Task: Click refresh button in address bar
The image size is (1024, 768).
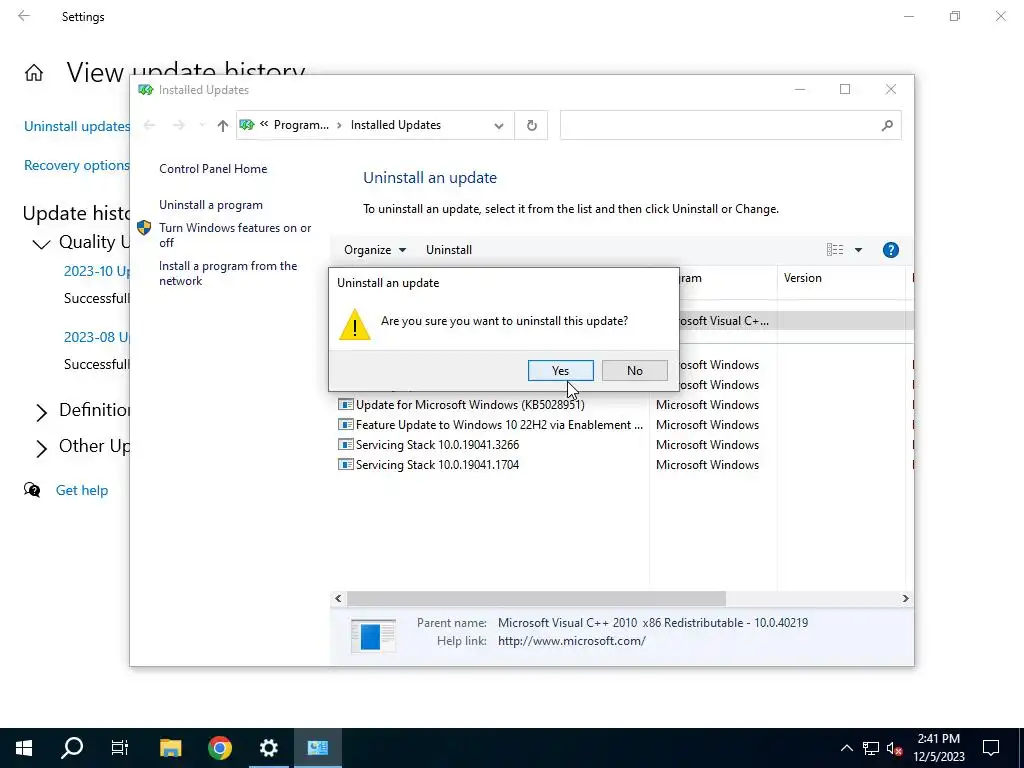Action: point(532,125)
